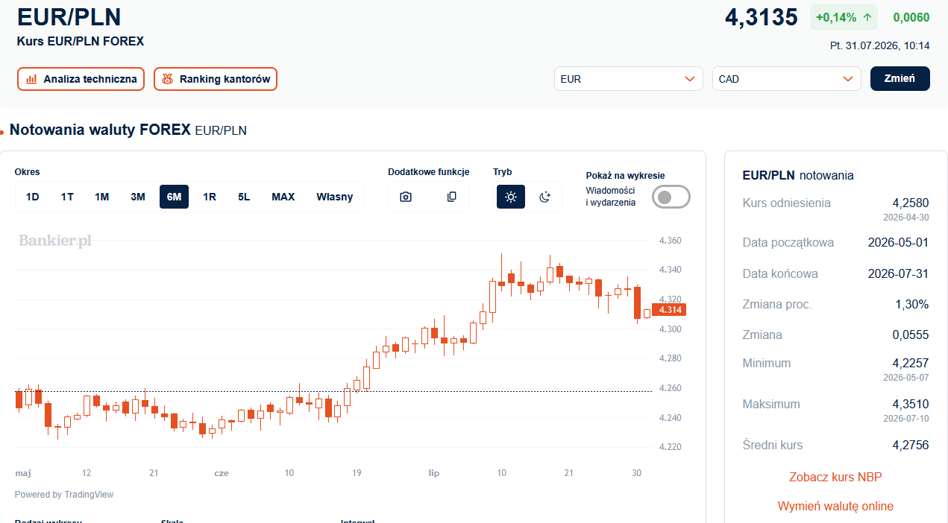Follow the Zobacz kurs NBP link
The image size is (948, 523).
[x=835, y=477]
